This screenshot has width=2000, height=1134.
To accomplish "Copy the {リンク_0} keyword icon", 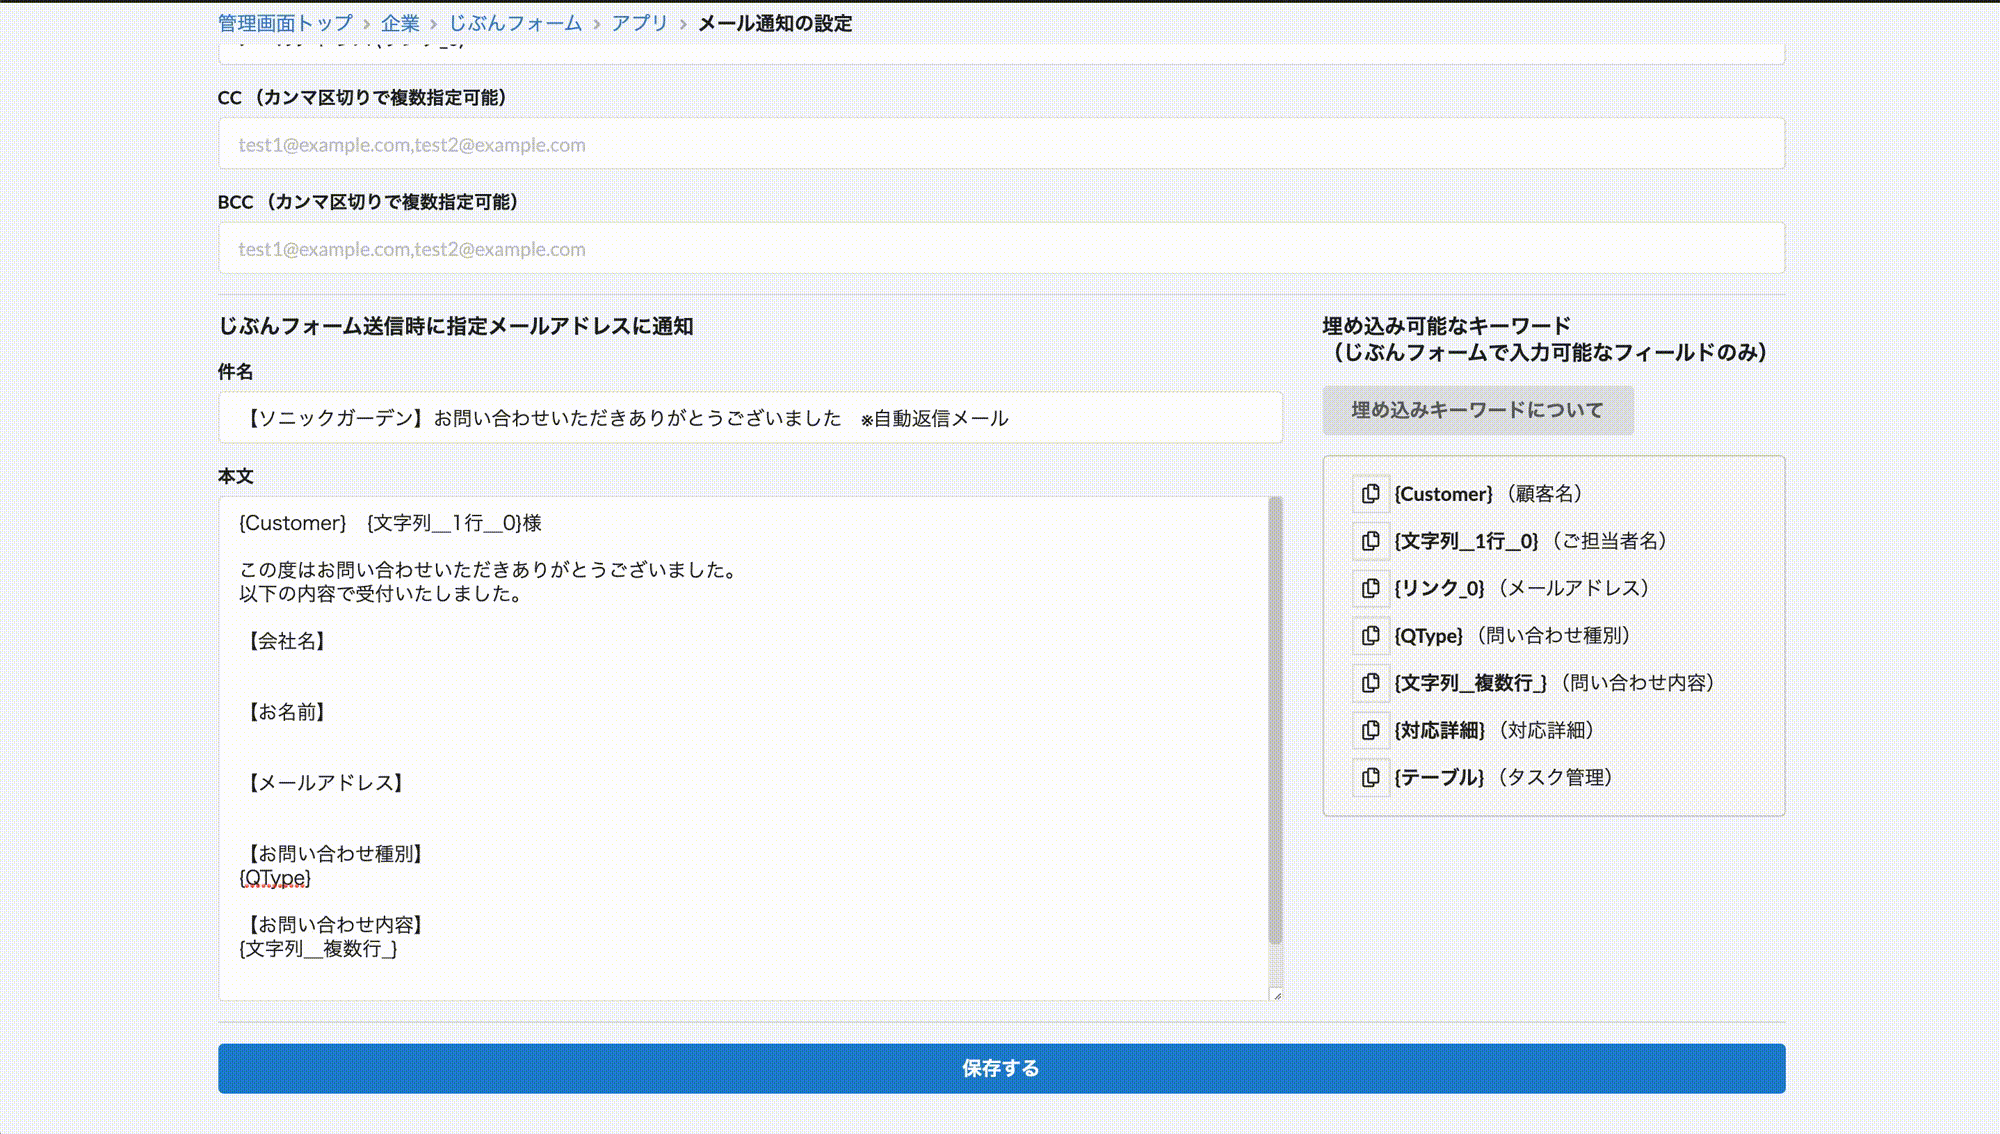I will [x=1370, y=588].
